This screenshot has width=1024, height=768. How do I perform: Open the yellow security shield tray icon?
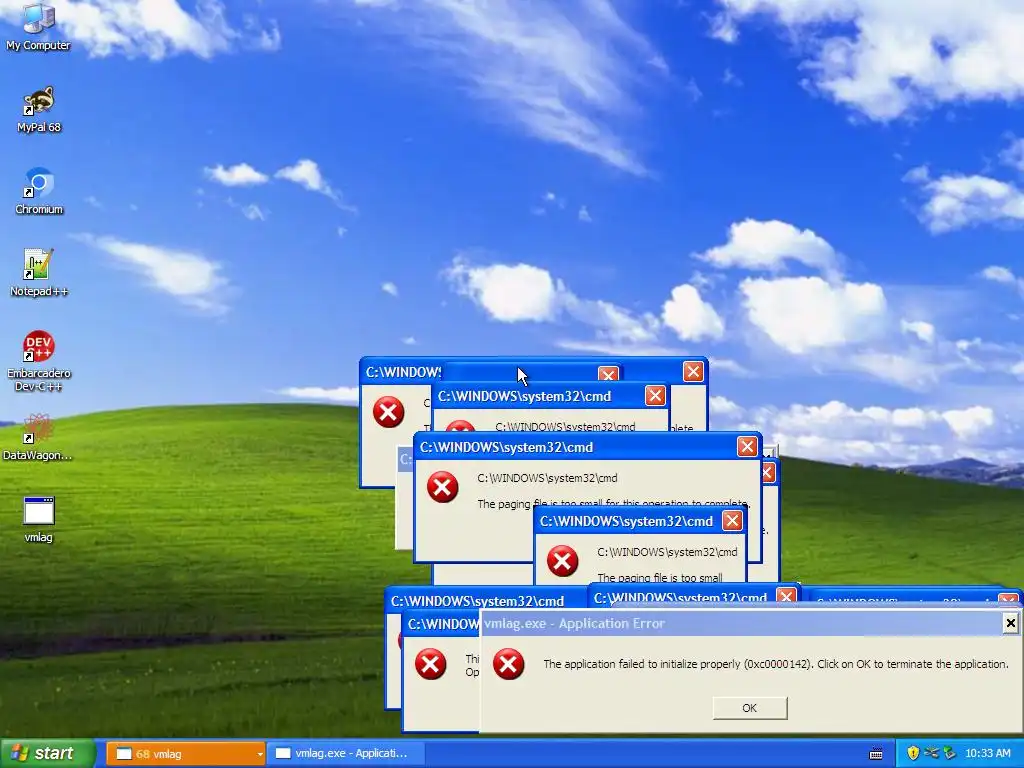(913, 754)
